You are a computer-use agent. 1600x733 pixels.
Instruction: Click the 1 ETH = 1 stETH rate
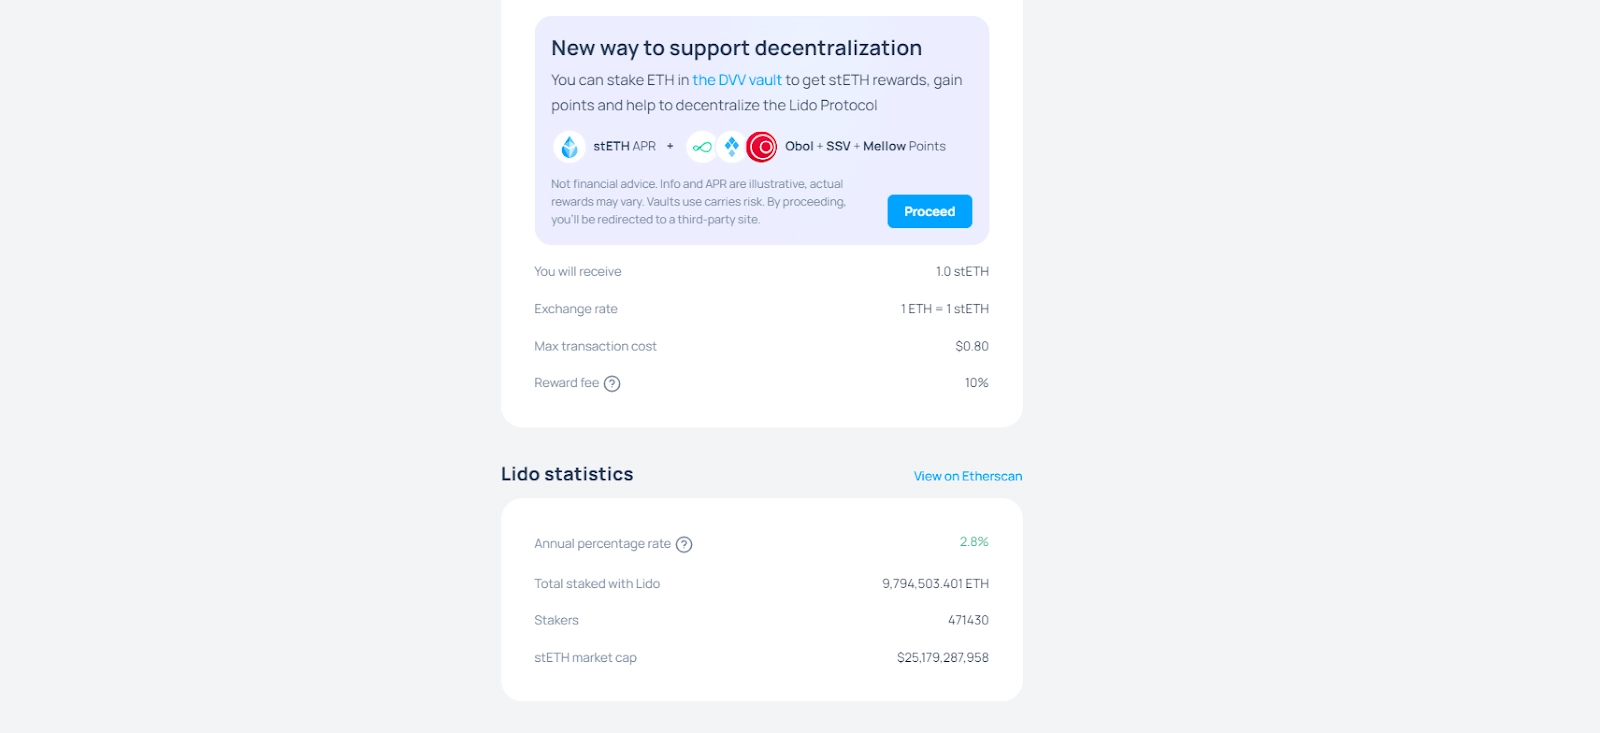pyautogui.click(x=944, y=309)
